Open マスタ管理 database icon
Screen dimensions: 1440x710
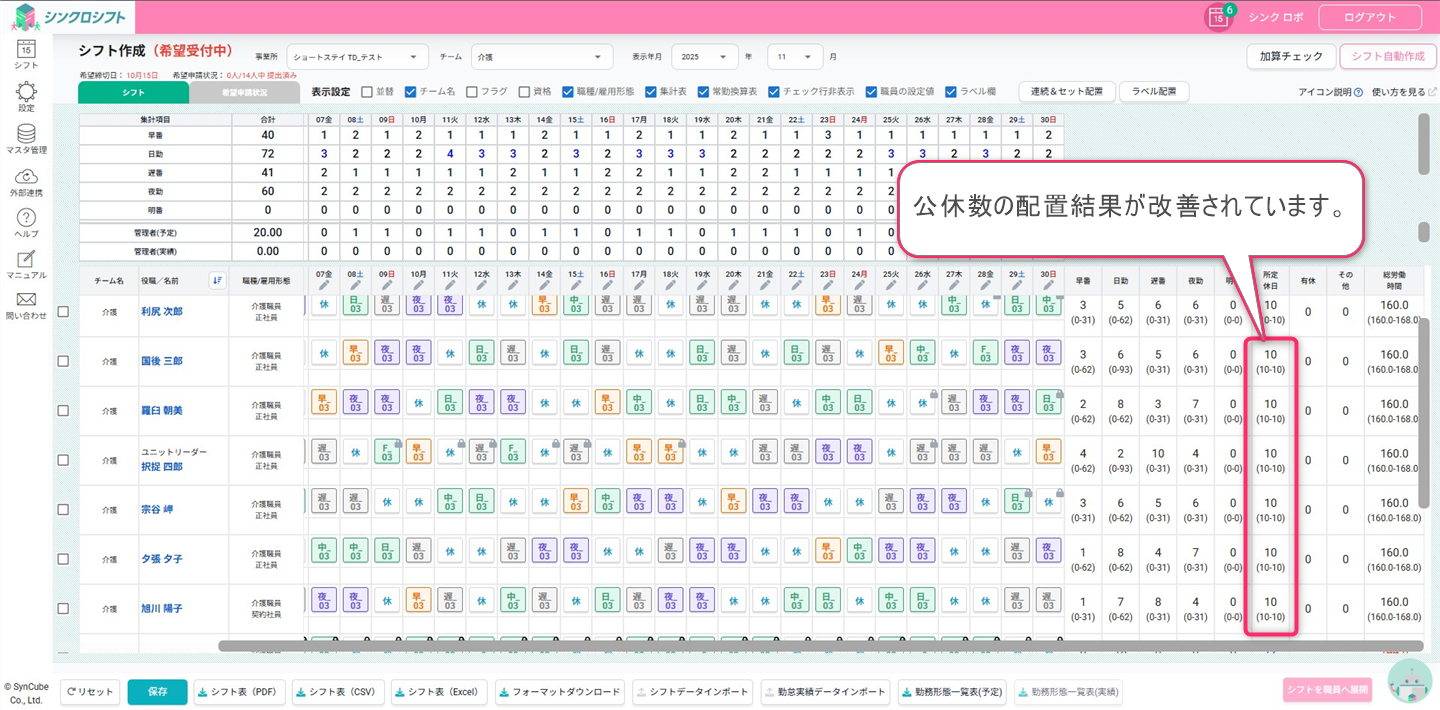[x=26, y=134]
